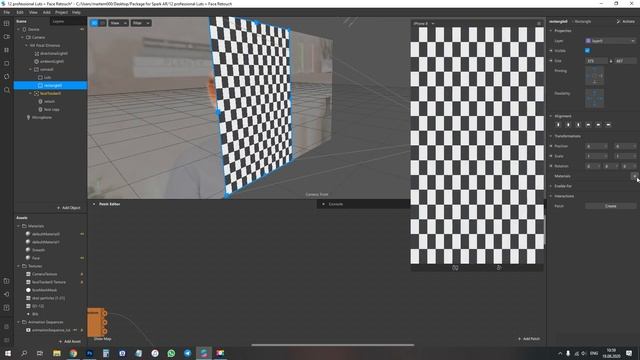640x360 pixels.
Task: Open the Project menu
Action: point(61,12)
